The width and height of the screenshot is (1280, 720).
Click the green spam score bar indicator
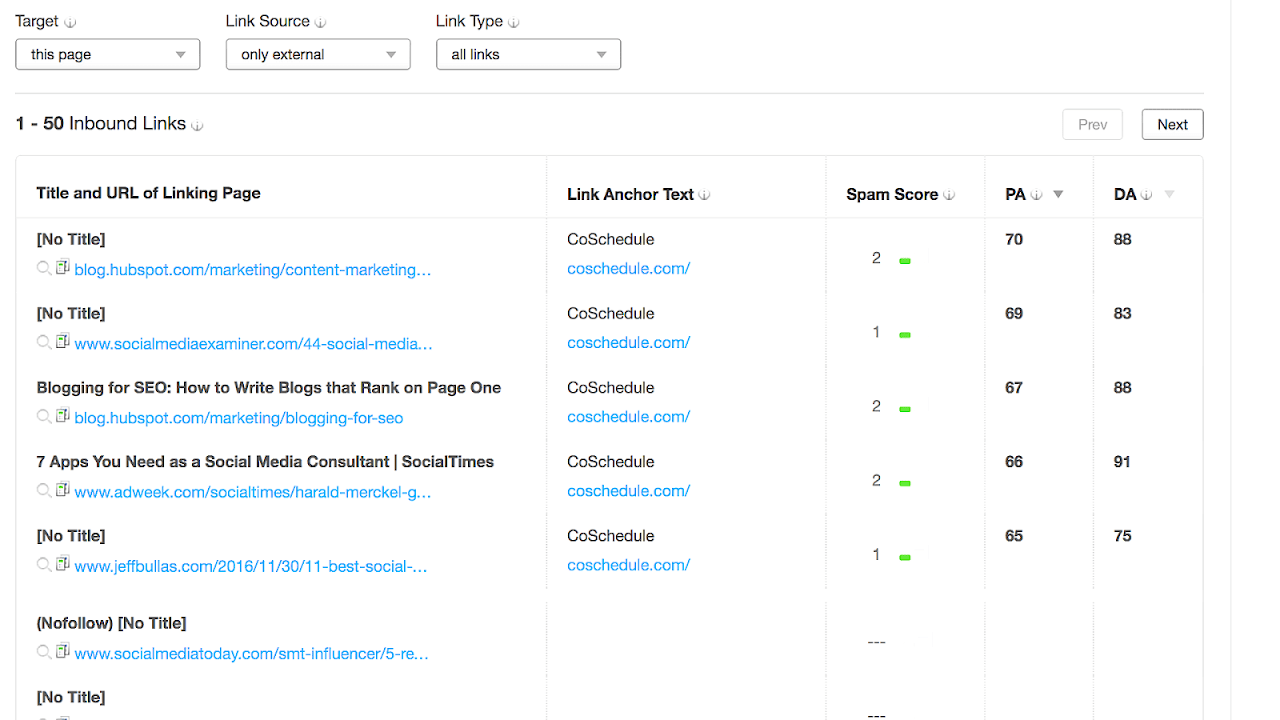pos(905,258)
